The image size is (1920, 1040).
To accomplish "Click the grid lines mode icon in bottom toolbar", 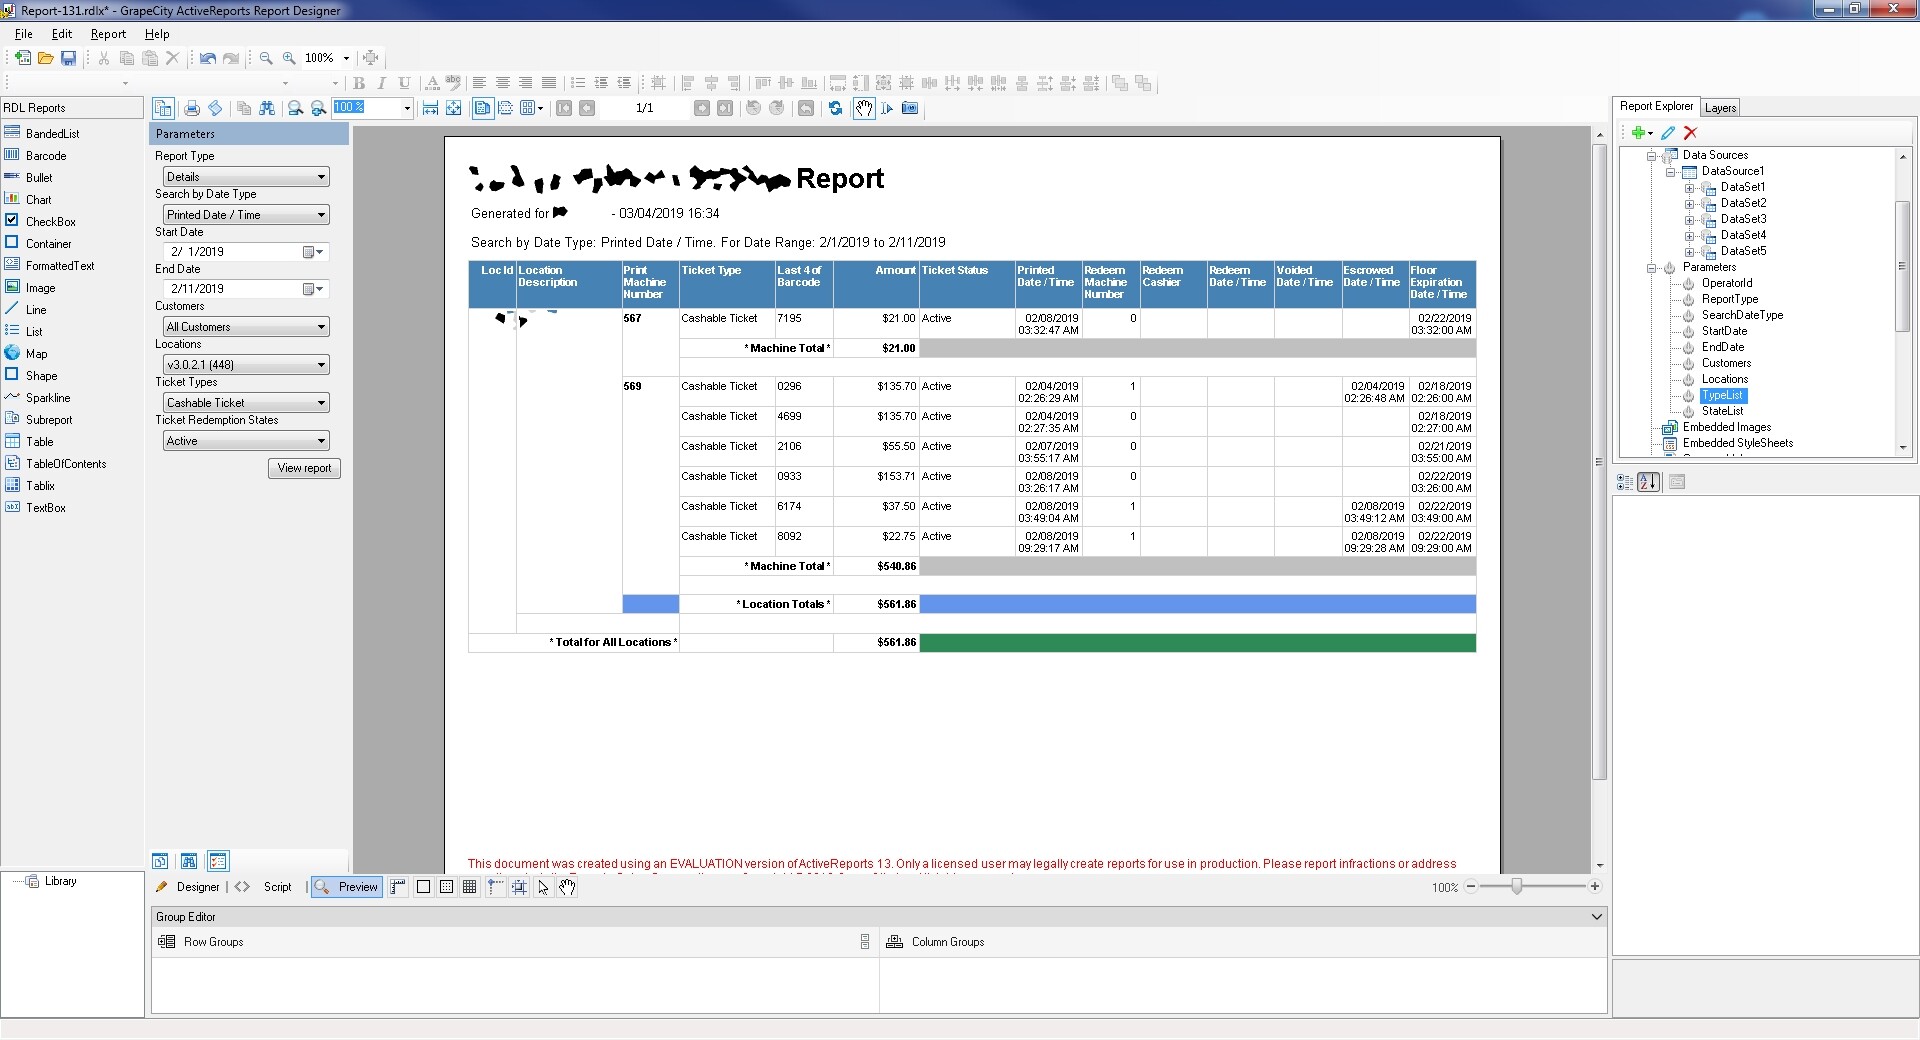I will 469,887.
